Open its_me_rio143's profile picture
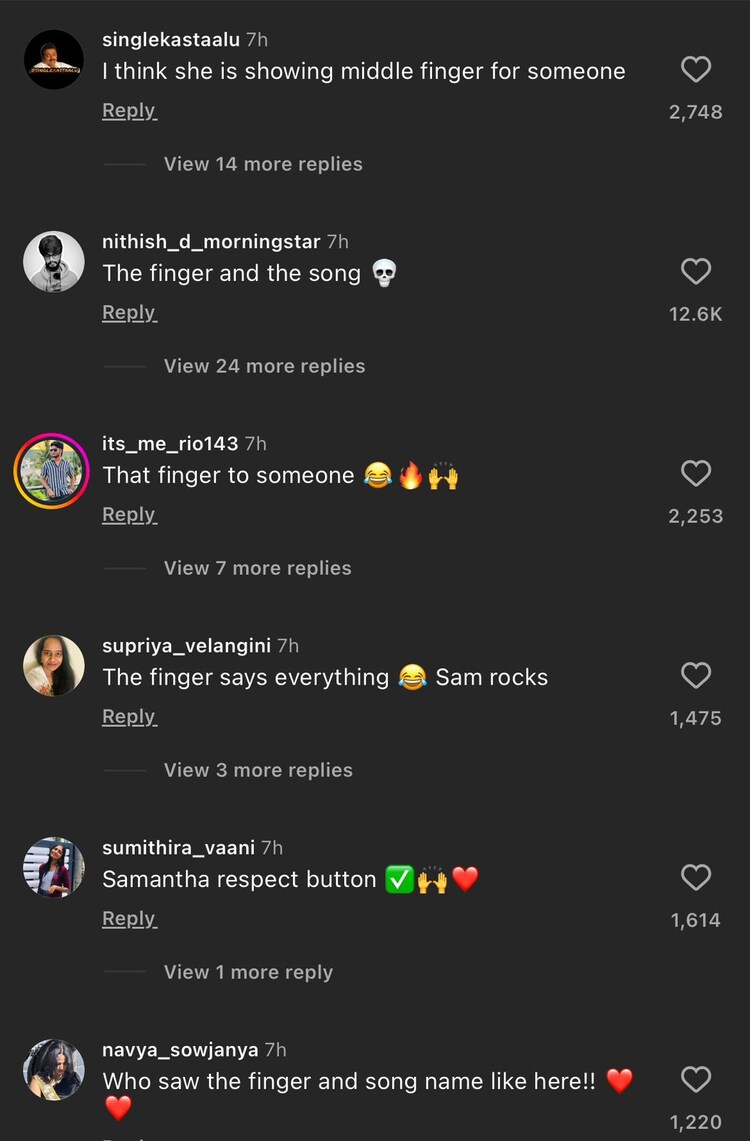 coord(51,464)
